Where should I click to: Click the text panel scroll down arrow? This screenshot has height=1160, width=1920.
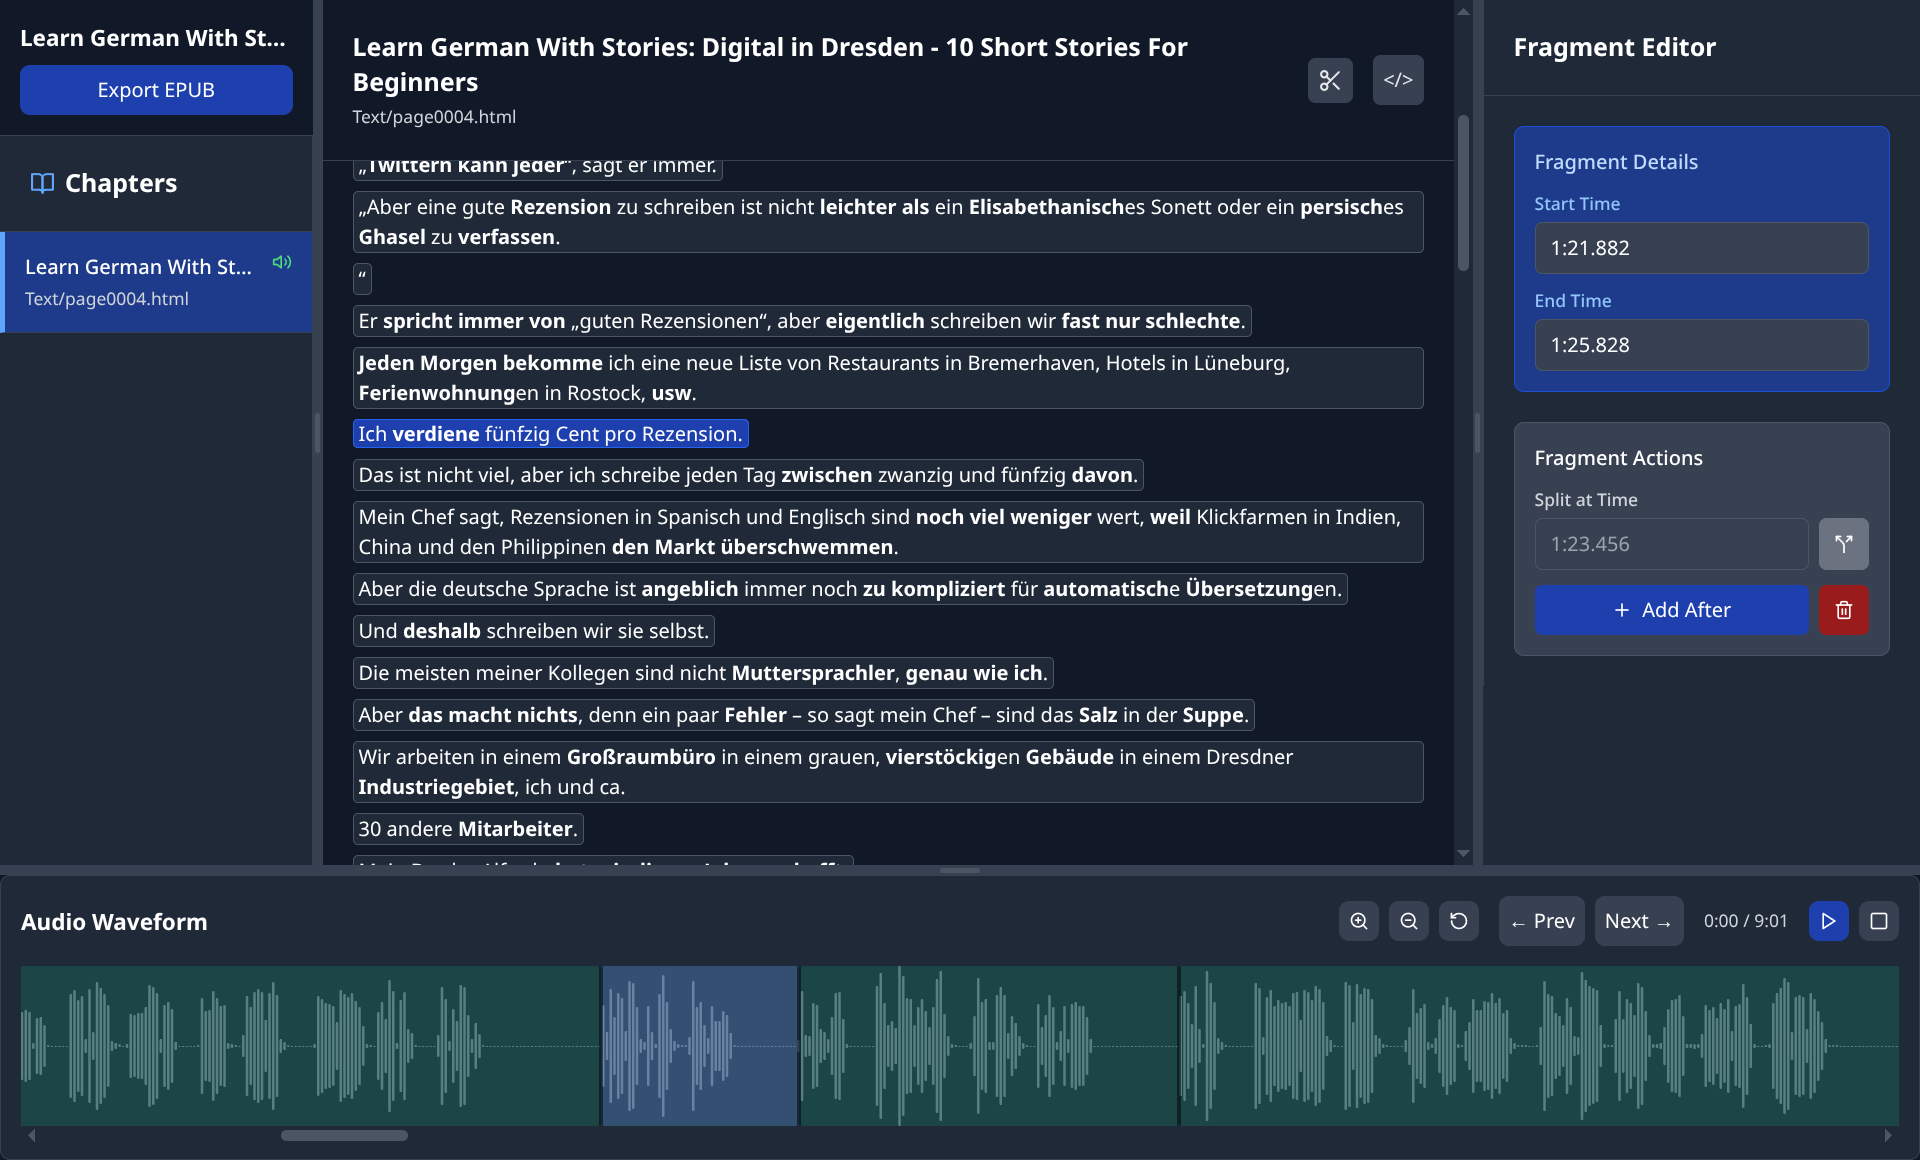[1463, 853]
